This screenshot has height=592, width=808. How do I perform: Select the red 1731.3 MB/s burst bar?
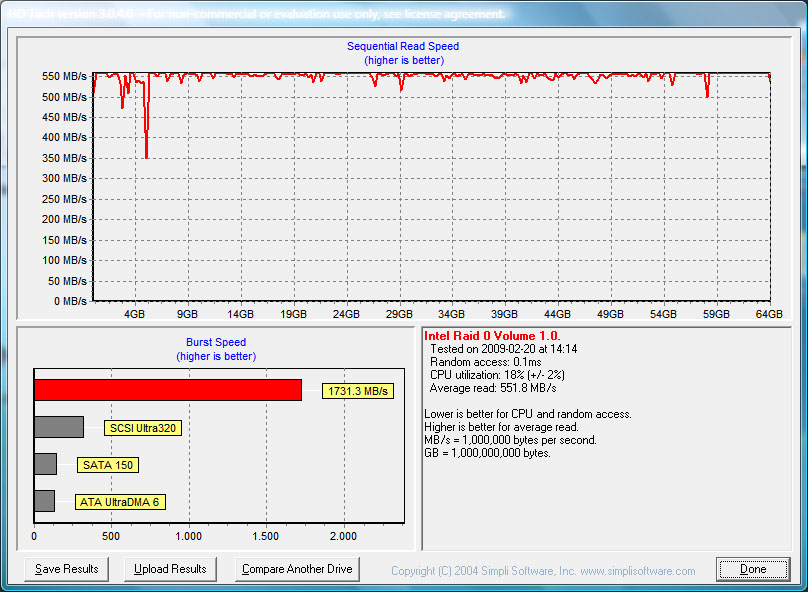168,390
